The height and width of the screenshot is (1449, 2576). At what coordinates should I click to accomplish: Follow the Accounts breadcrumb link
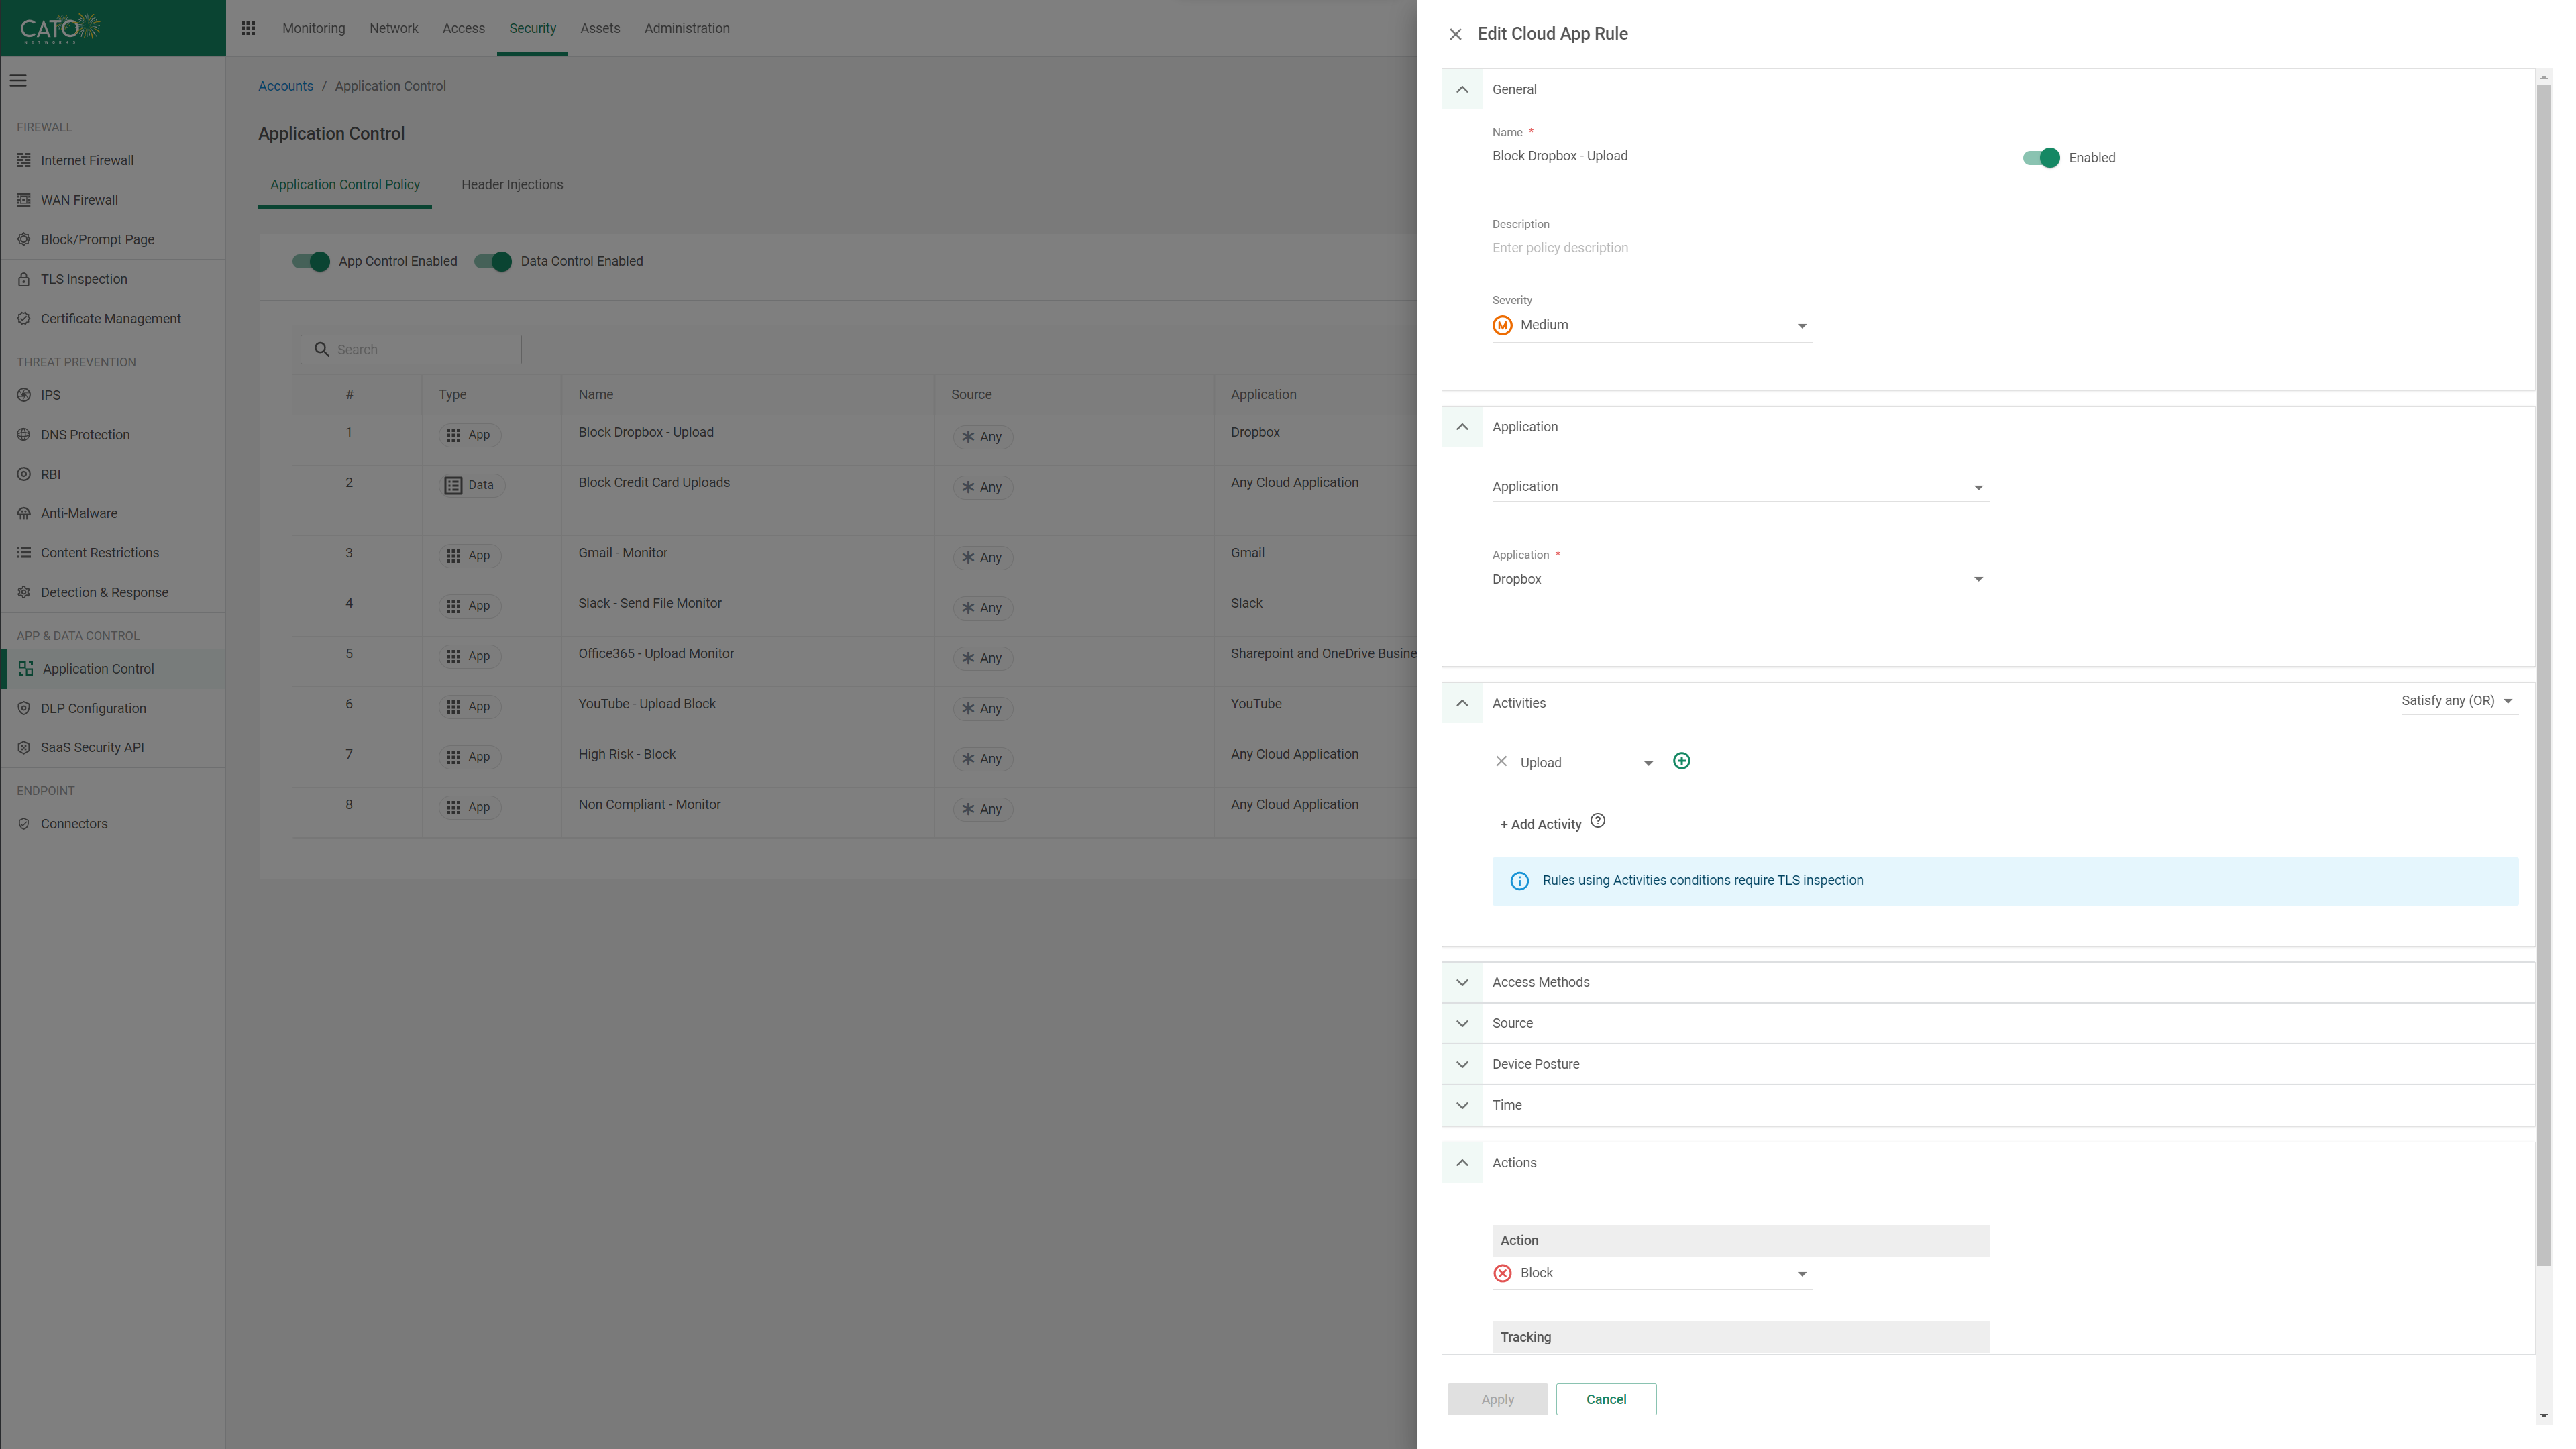click(x=286, y=86)
